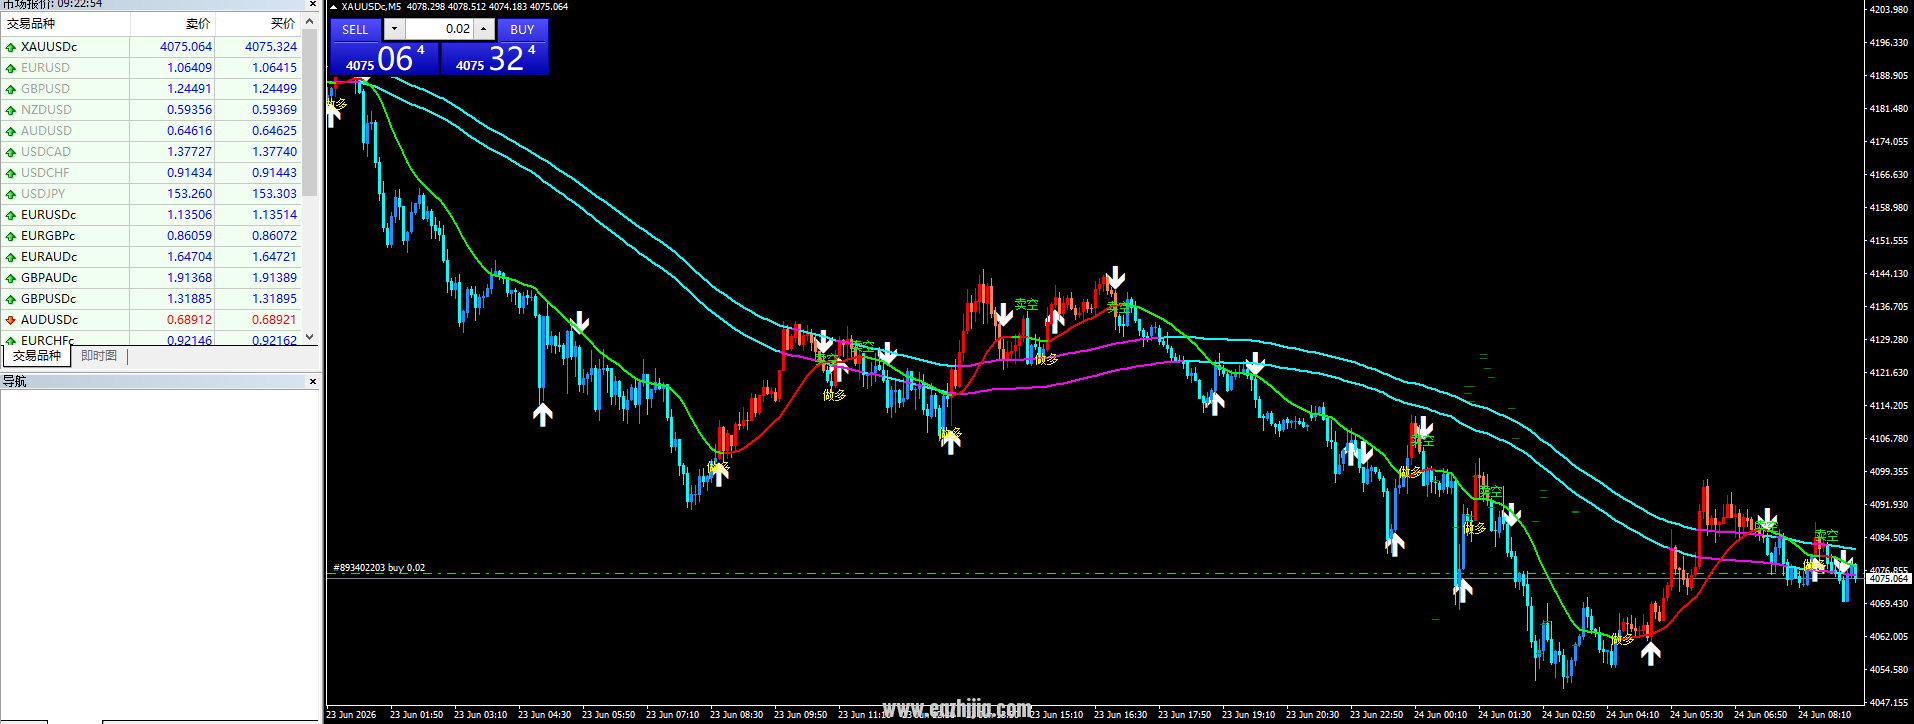Select the GBPUSD symbol name
The height and width of the screenshot is (724, 1914).
pos(45,89)
